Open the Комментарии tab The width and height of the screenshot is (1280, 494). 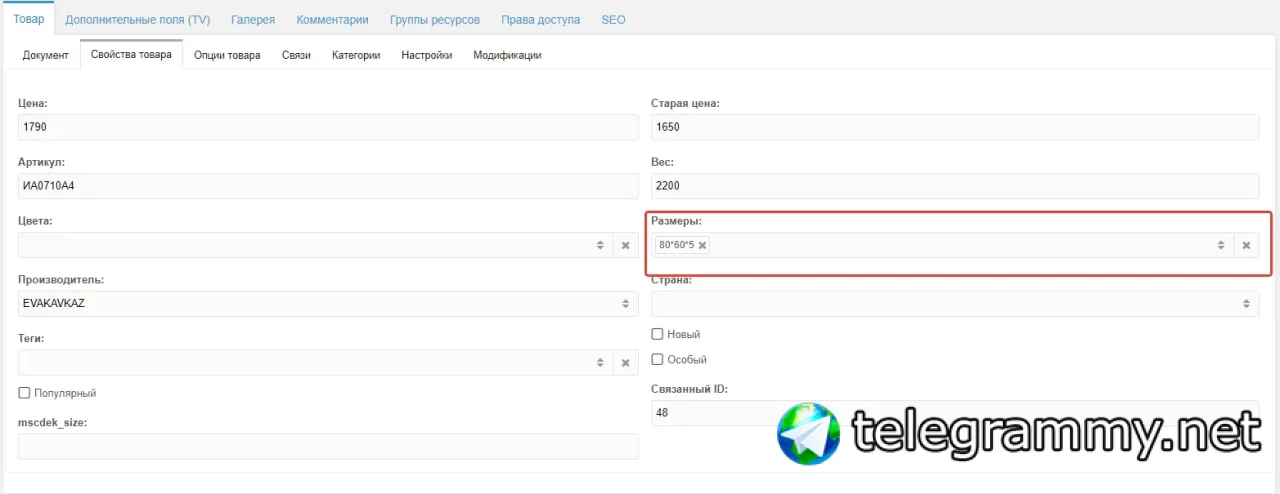[332, 19]
